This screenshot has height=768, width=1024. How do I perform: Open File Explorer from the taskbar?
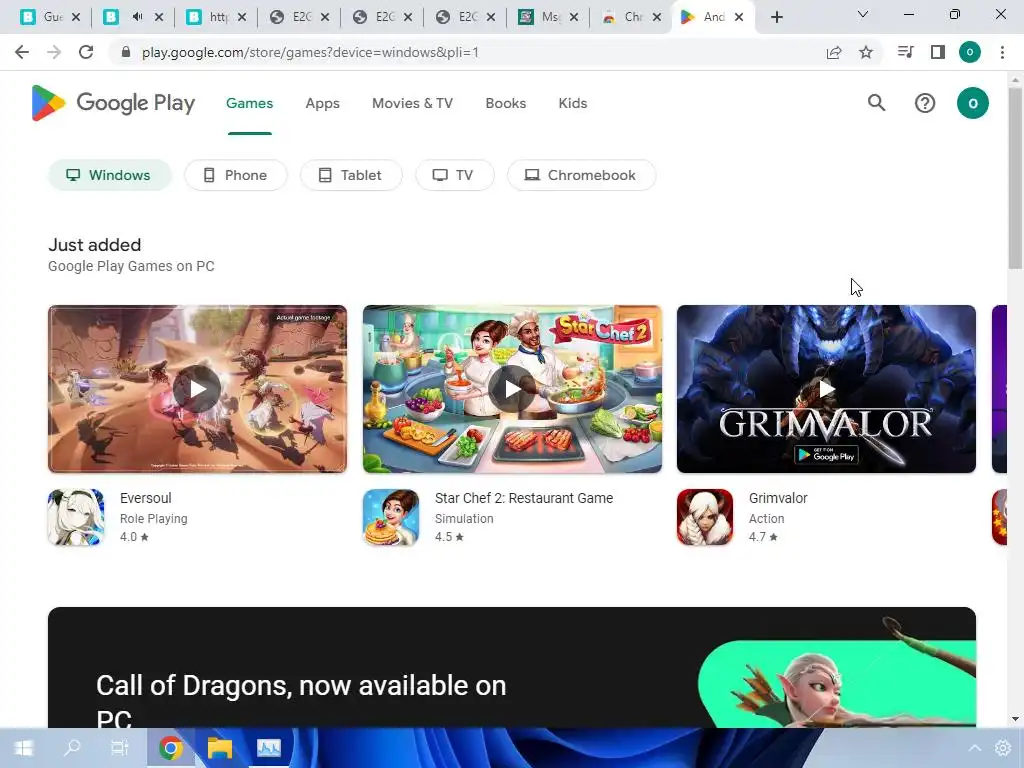pos(220,748)
